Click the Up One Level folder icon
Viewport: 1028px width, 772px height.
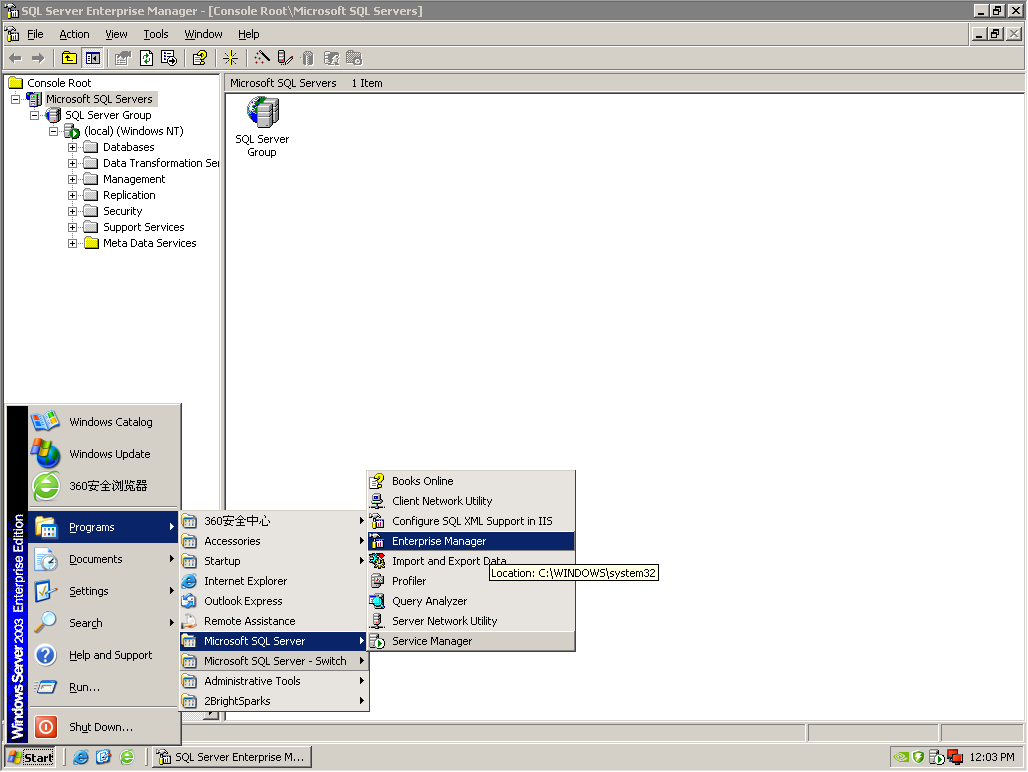click(x=68, y=58)
